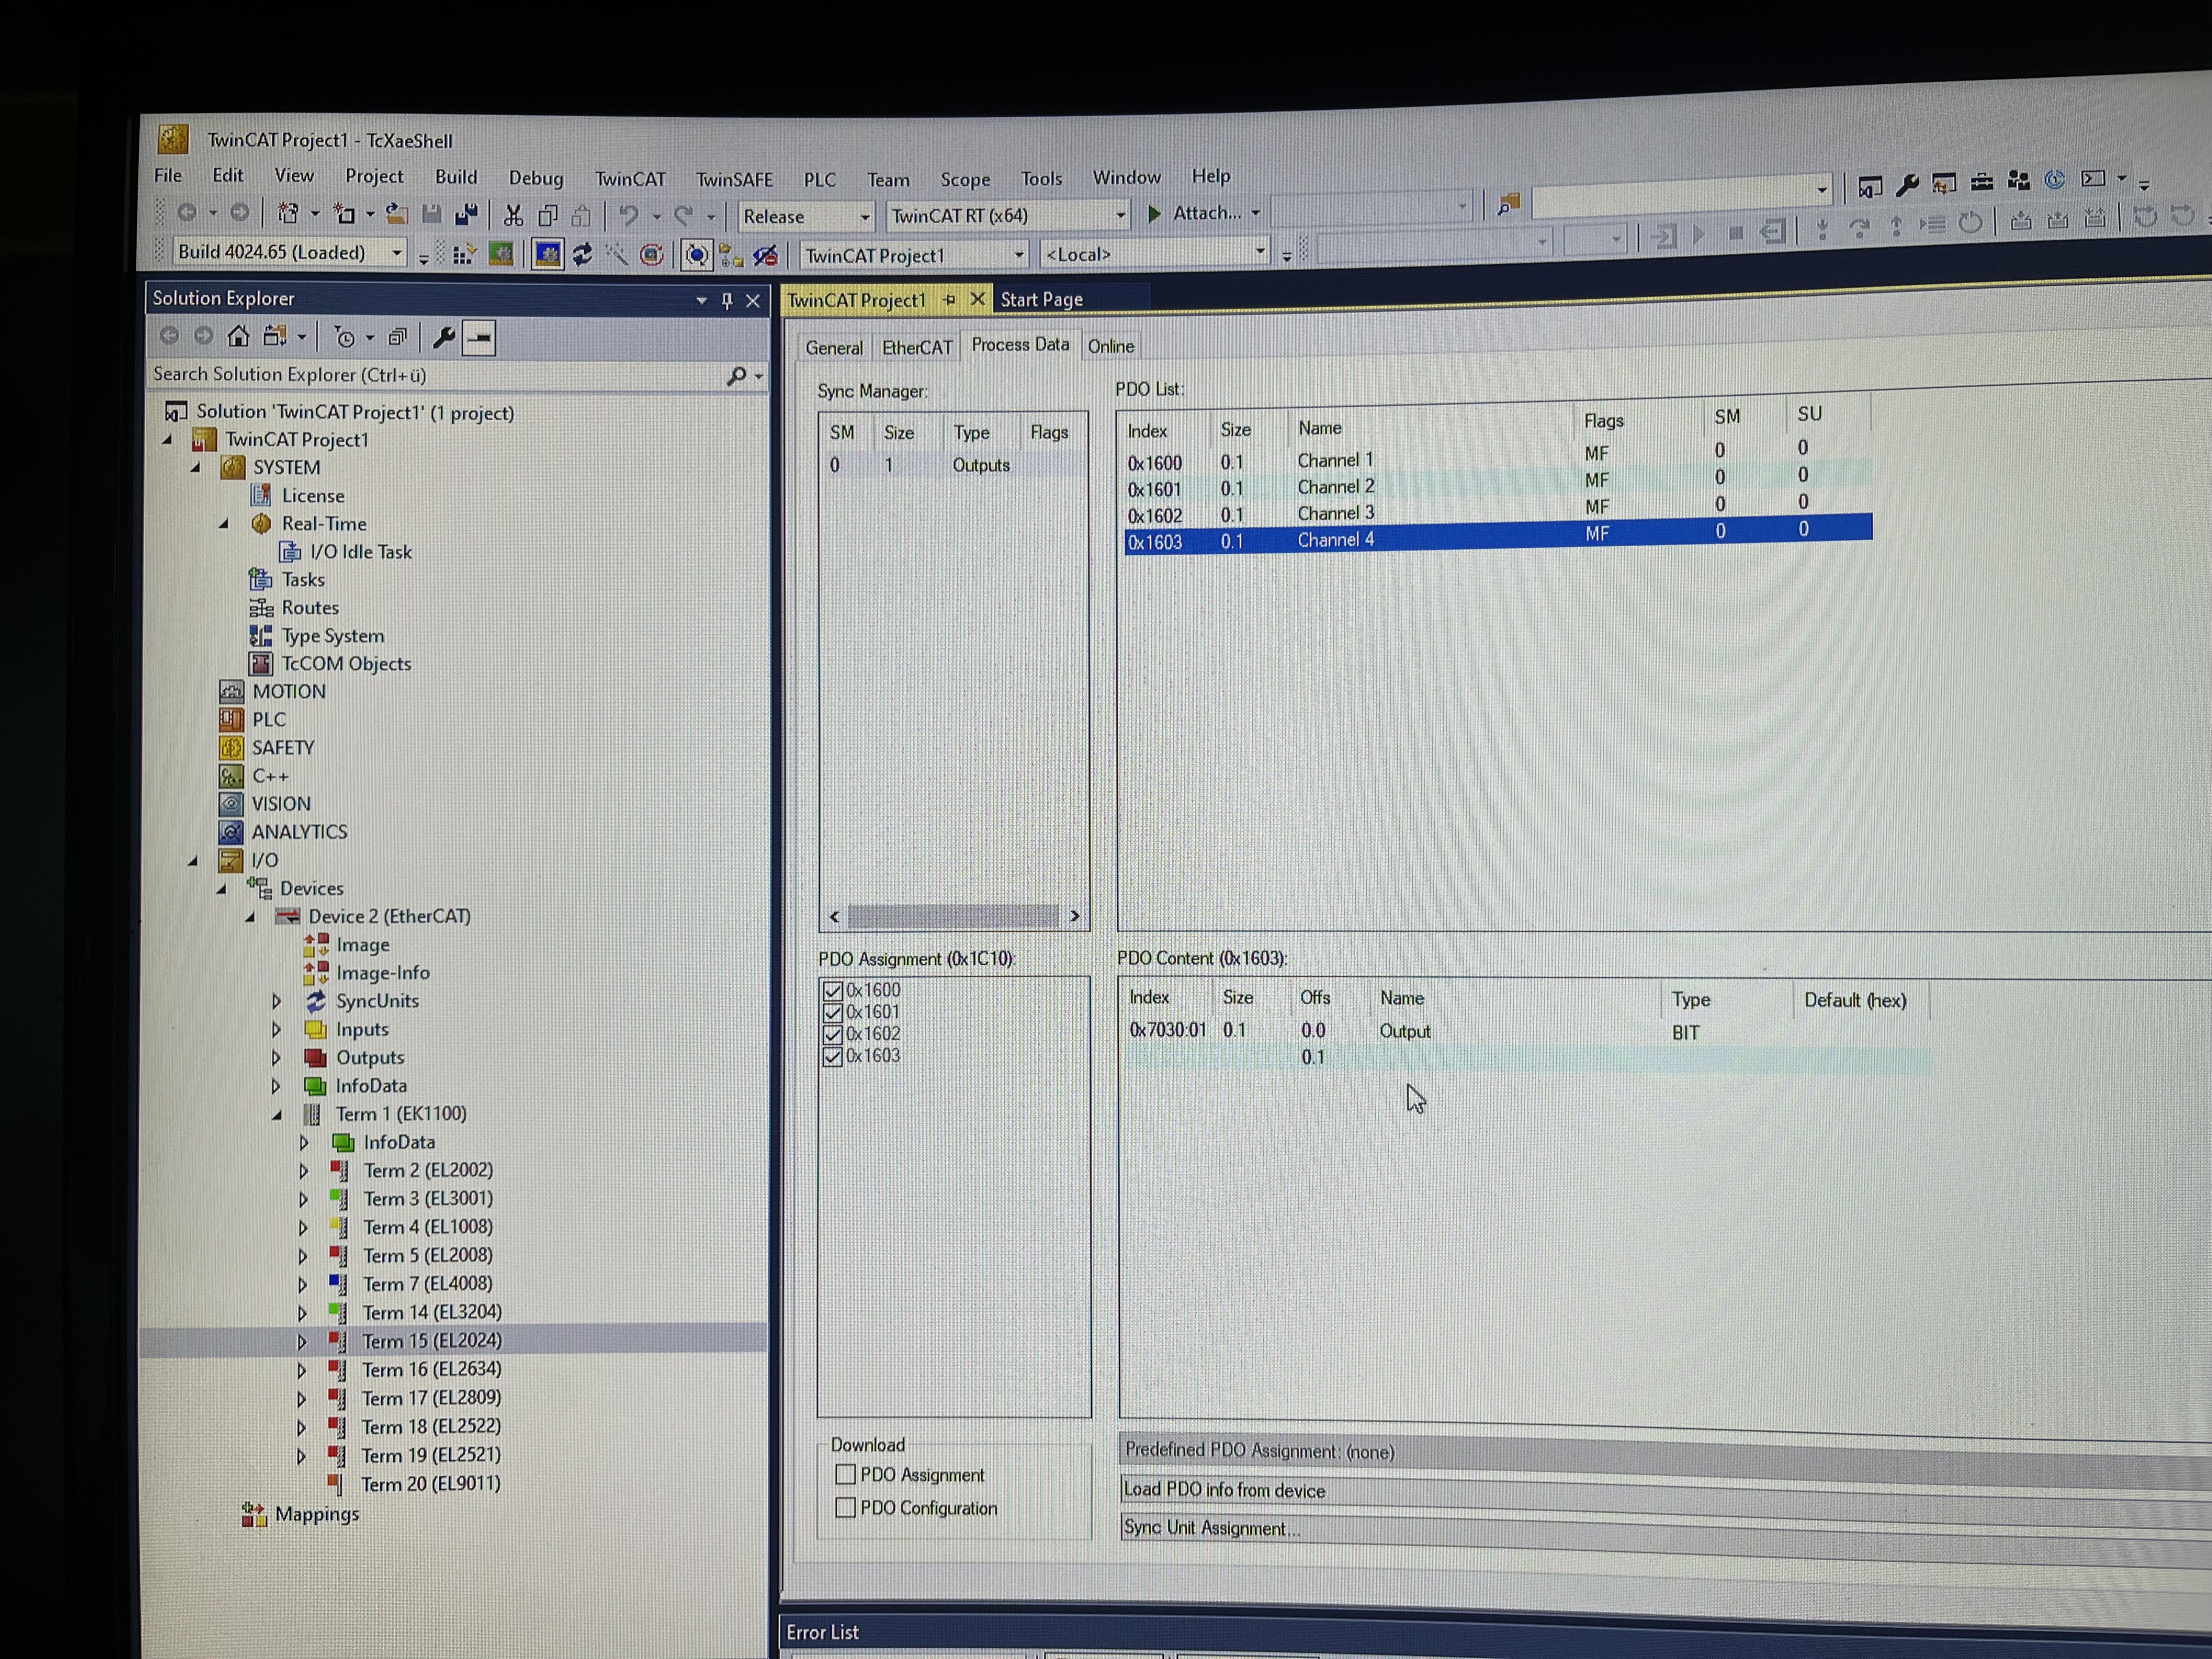Open the Build 4024.65 (Loaded) dropdown
This screenshot has width=2212, height=1659.
[397, 253]
